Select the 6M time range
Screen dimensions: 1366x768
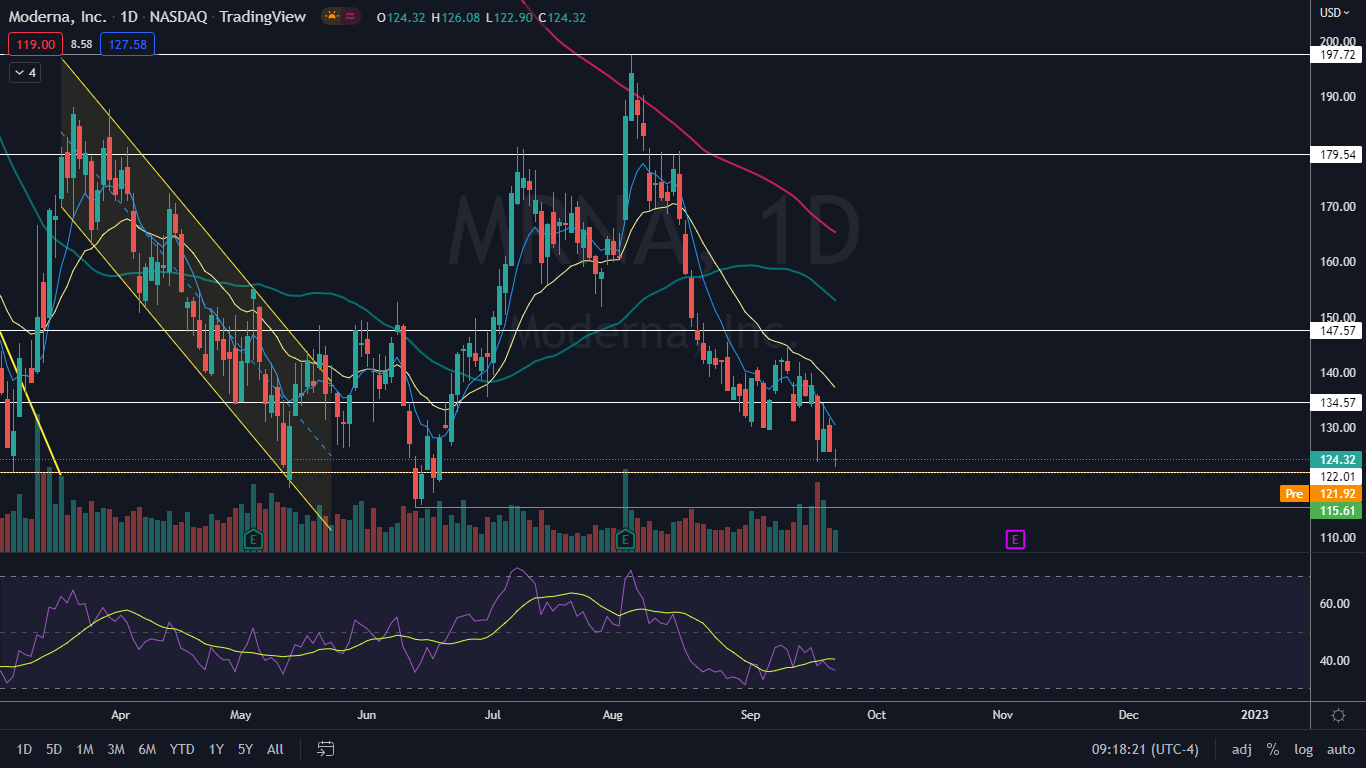147,749
